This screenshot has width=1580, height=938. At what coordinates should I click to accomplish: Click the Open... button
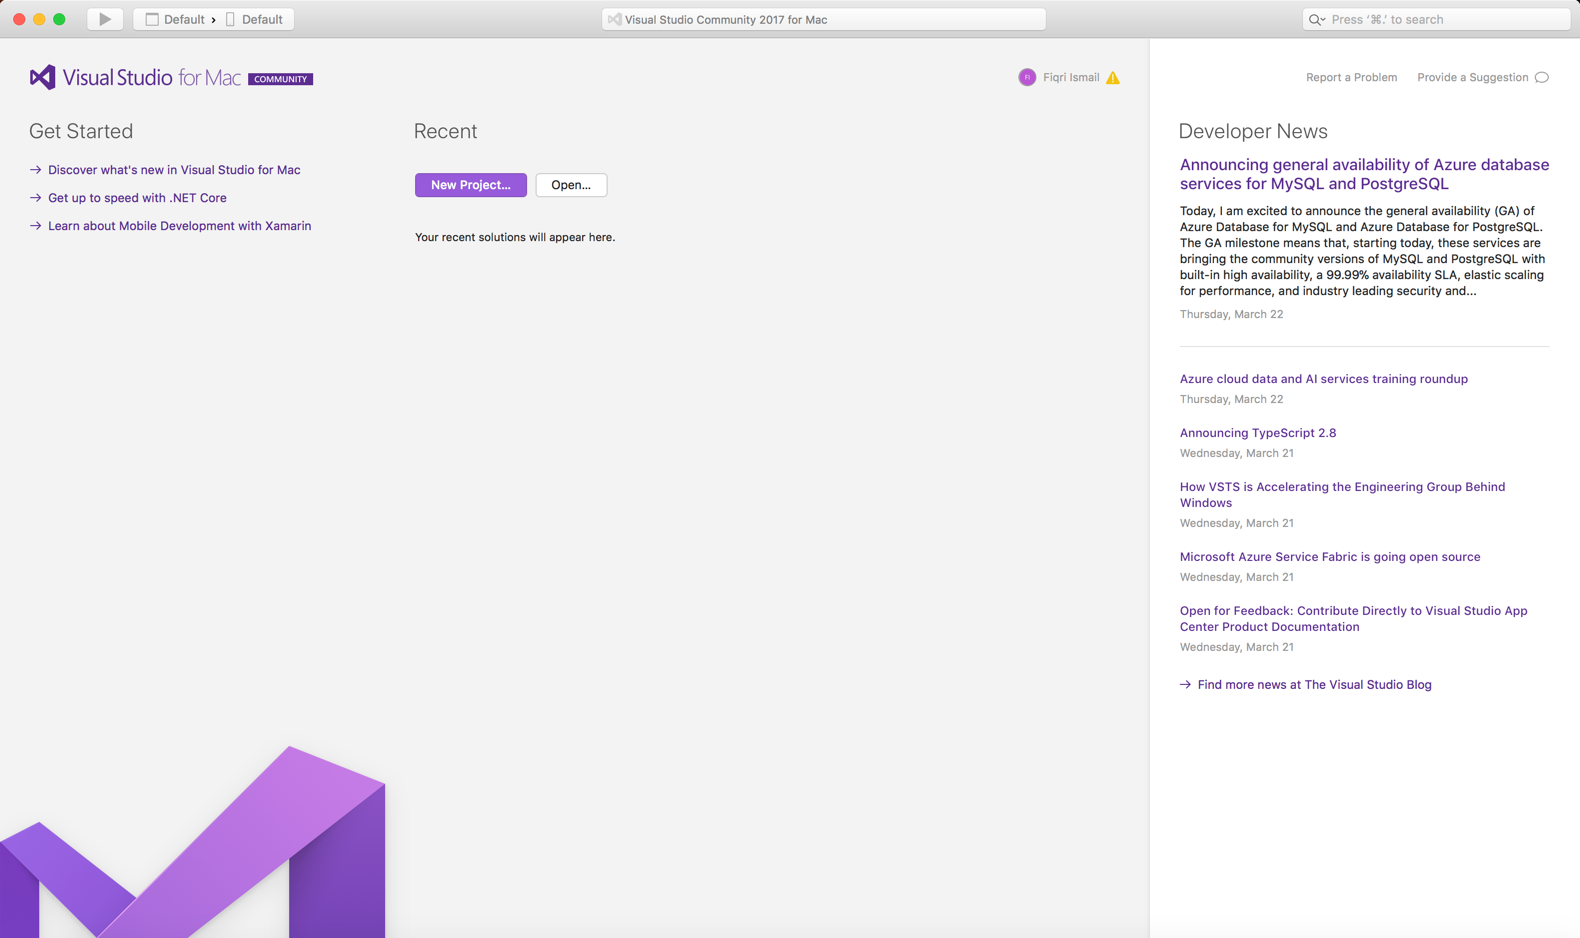pos(571,185)
